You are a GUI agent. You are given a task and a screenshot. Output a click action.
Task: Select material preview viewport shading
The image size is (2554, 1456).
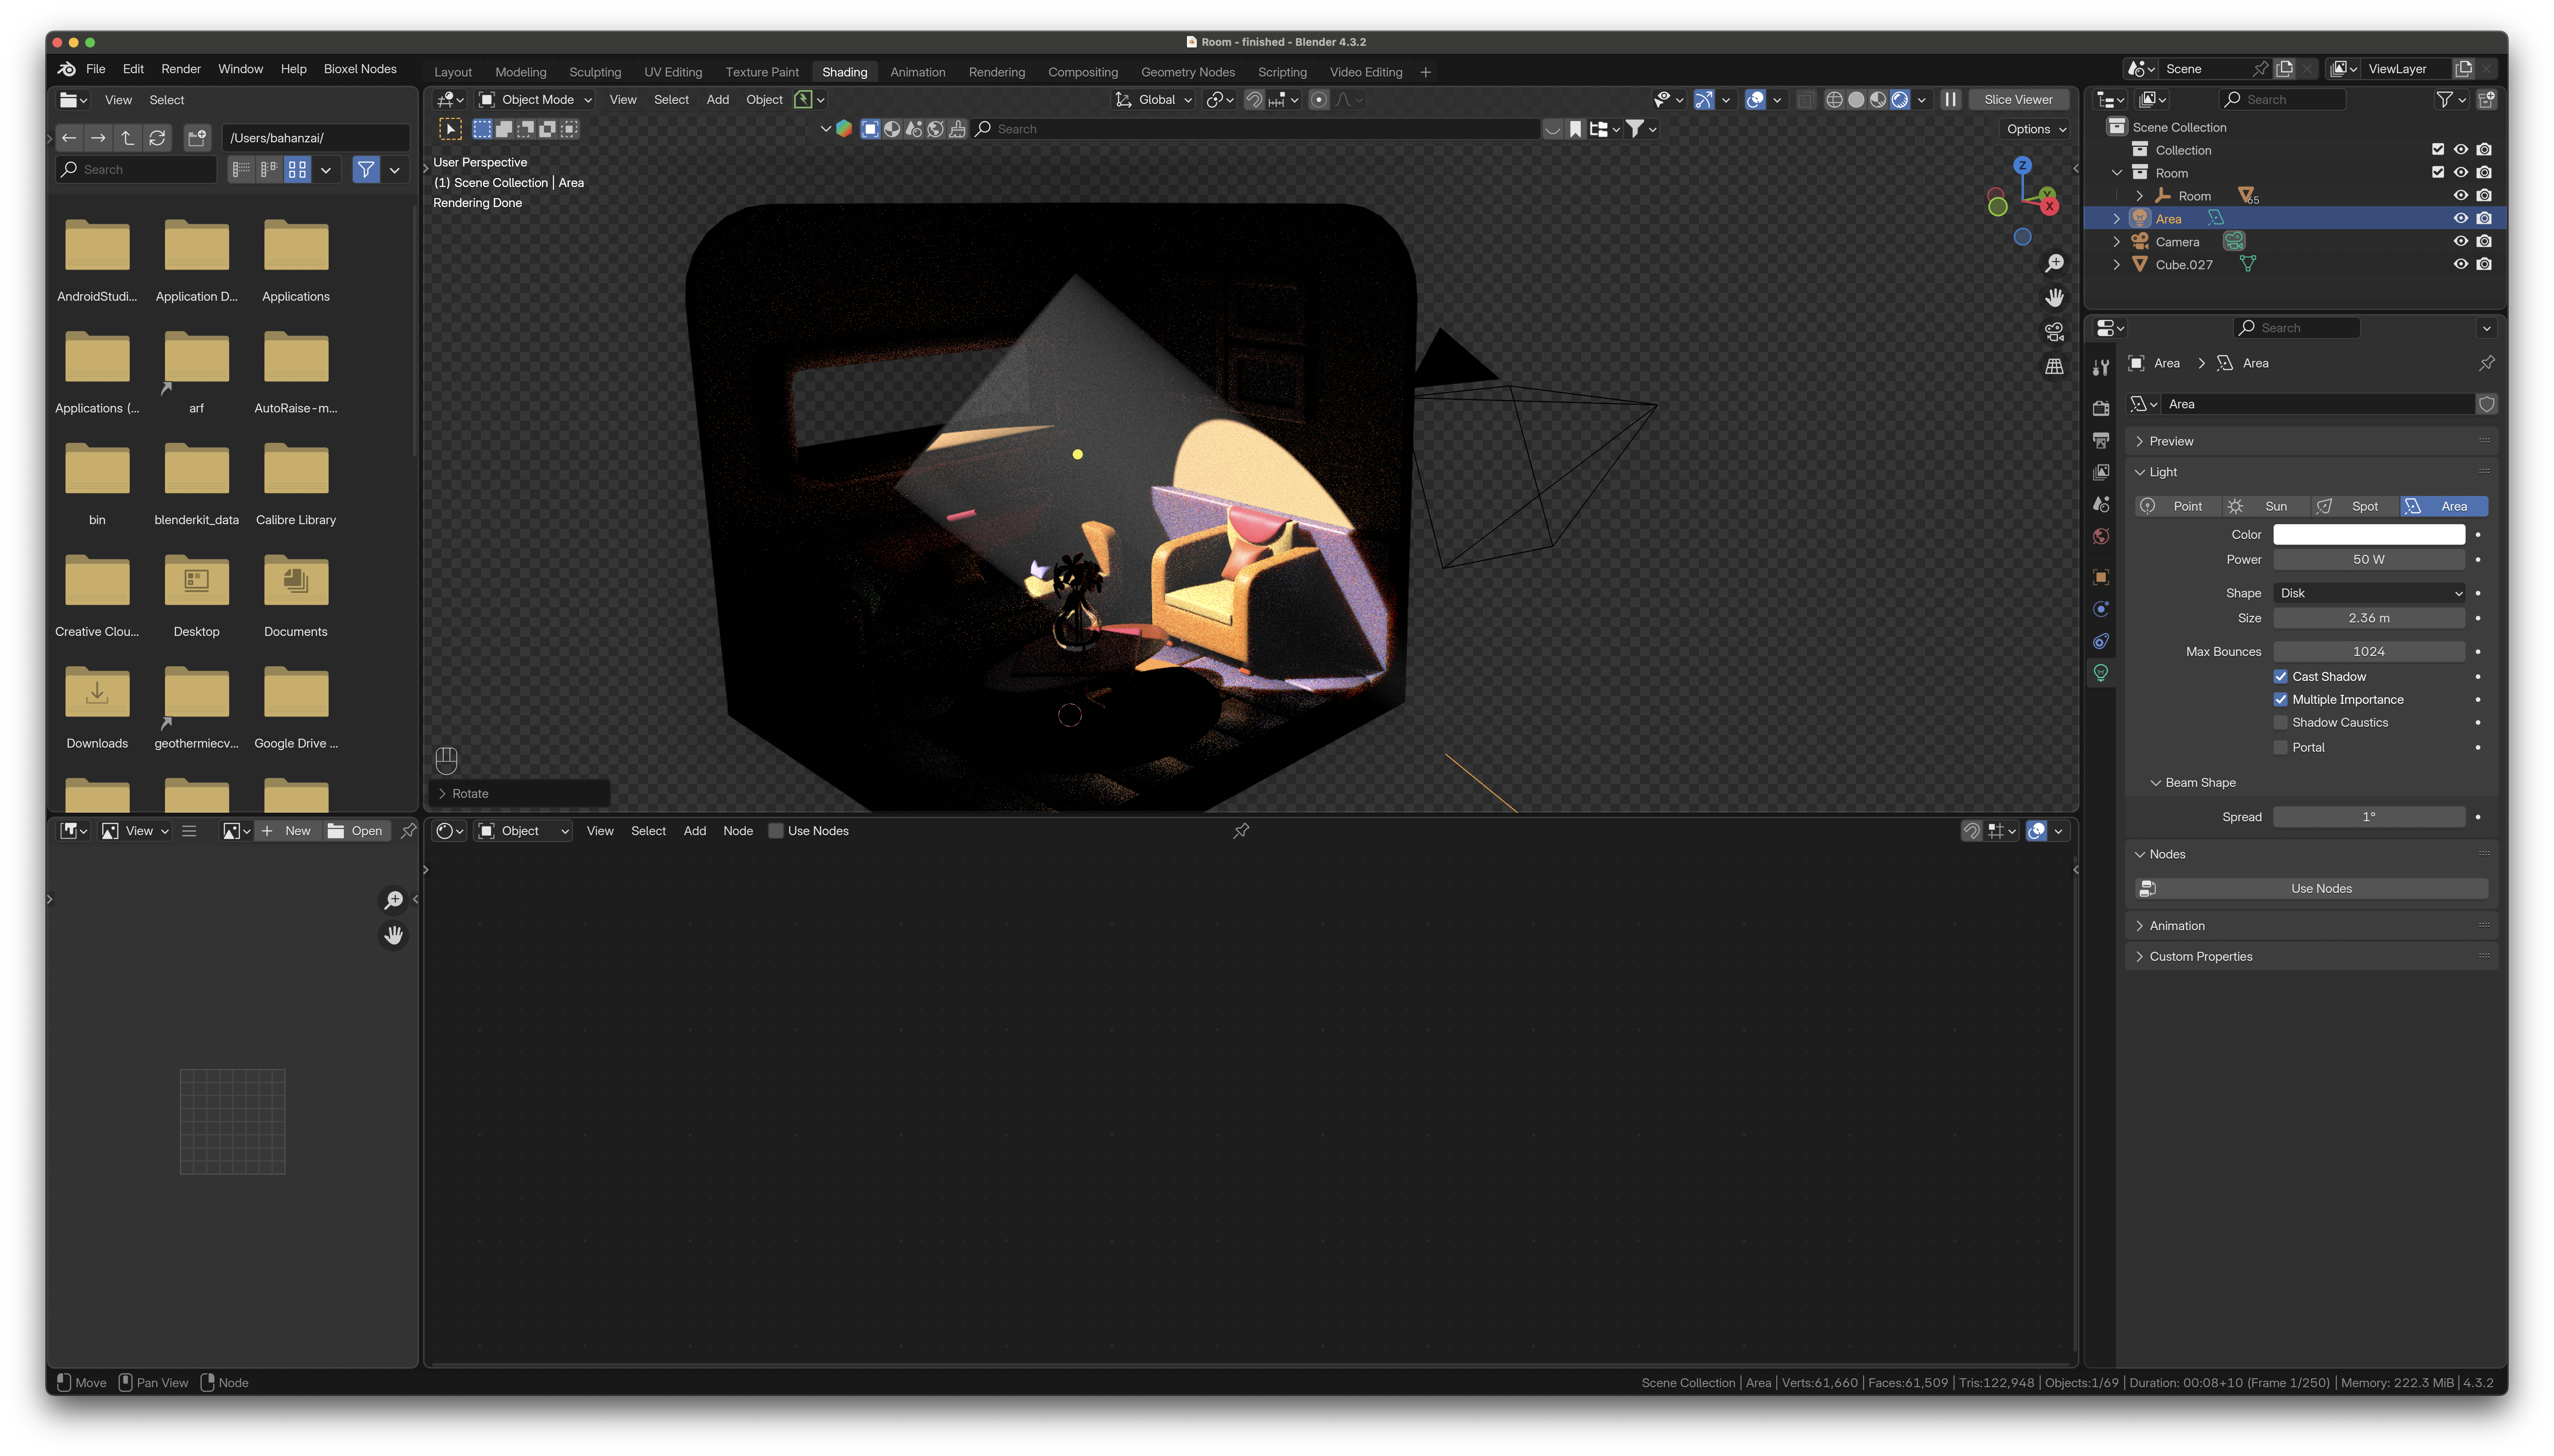(1878, 100)
